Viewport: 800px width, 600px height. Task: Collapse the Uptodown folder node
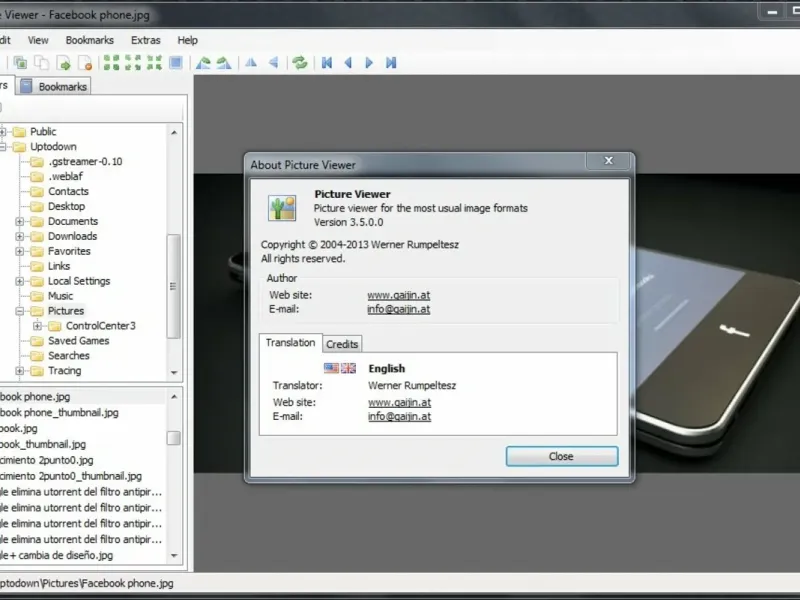[3, 147]
